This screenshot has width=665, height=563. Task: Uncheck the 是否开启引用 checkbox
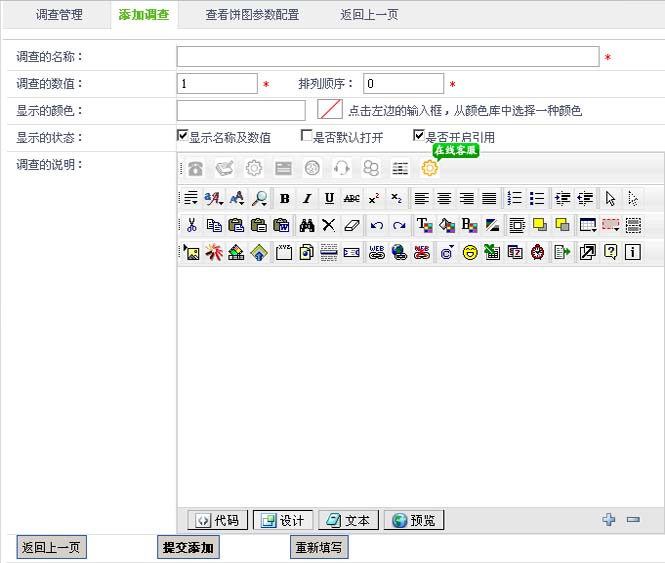419,136
